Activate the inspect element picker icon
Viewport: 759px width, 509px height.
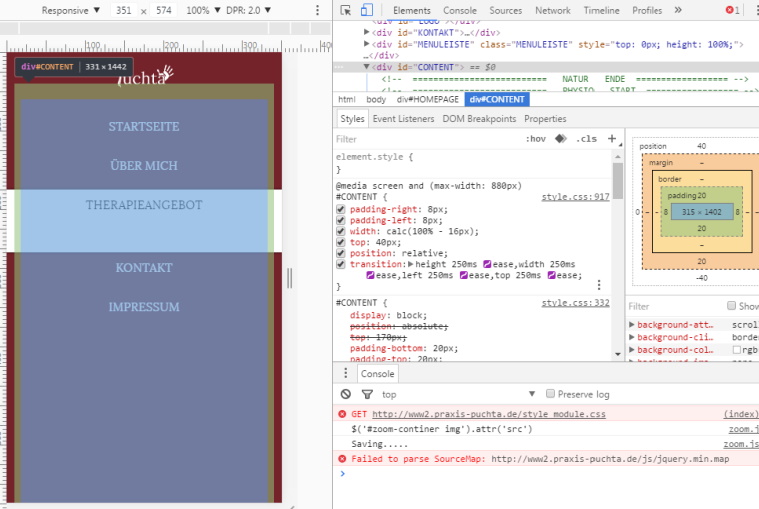pyautogui.click(x=346, y=10)
